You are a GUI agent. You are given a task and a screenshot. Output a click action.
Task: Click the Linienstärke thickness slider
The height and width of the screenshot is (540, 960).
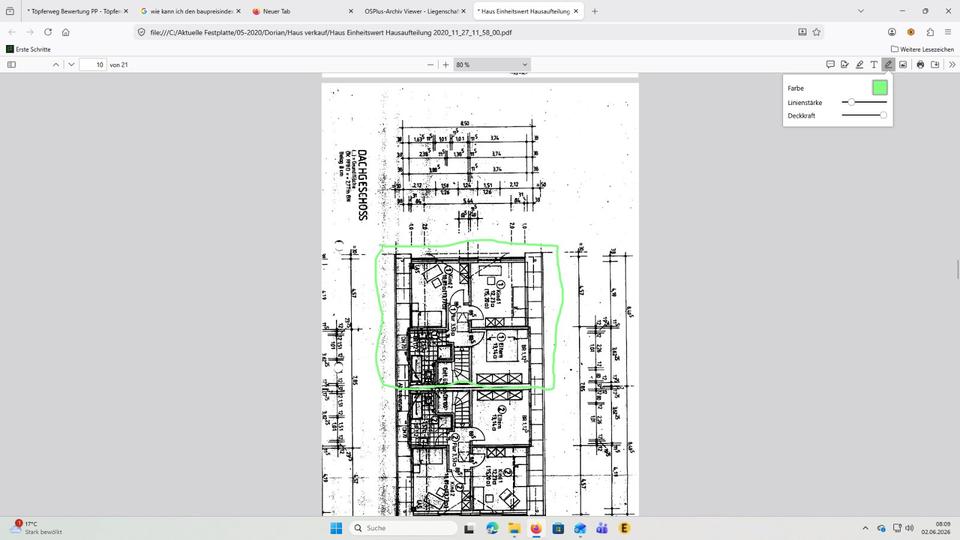(x=864, y=102)
